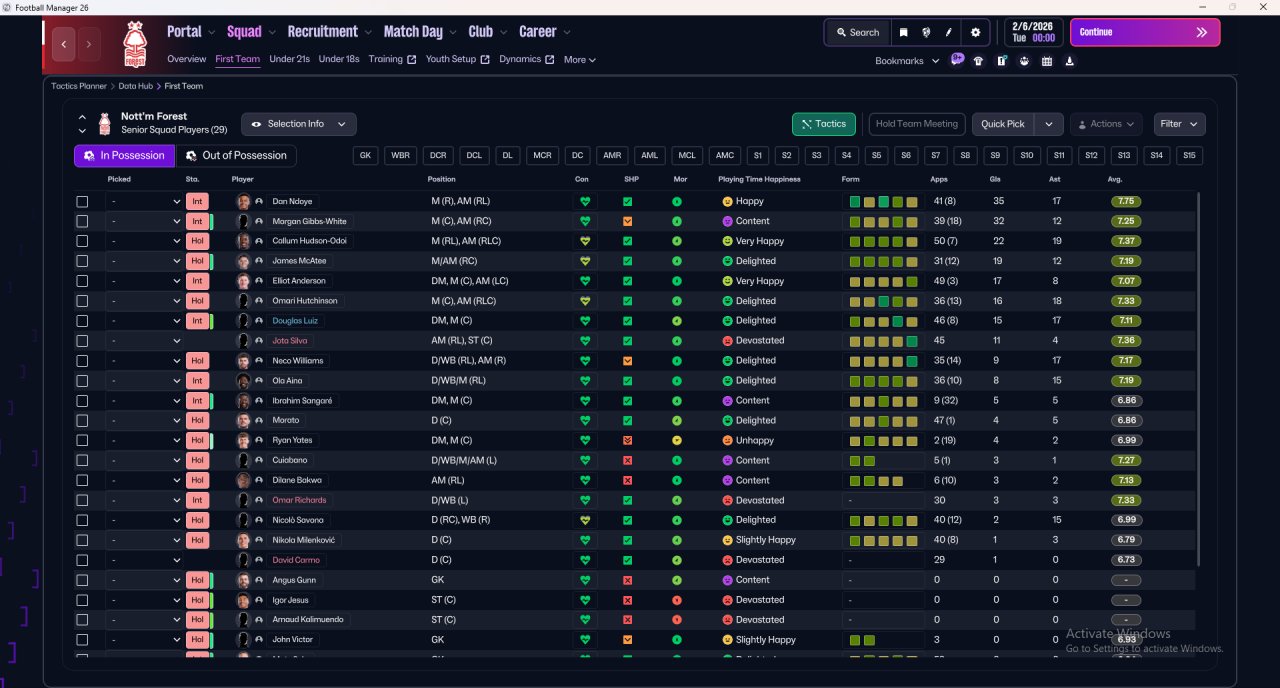Tick the checkbox for Ryan Yates
The height and width of the screenshot is (688, 1280).
[82, 440]
